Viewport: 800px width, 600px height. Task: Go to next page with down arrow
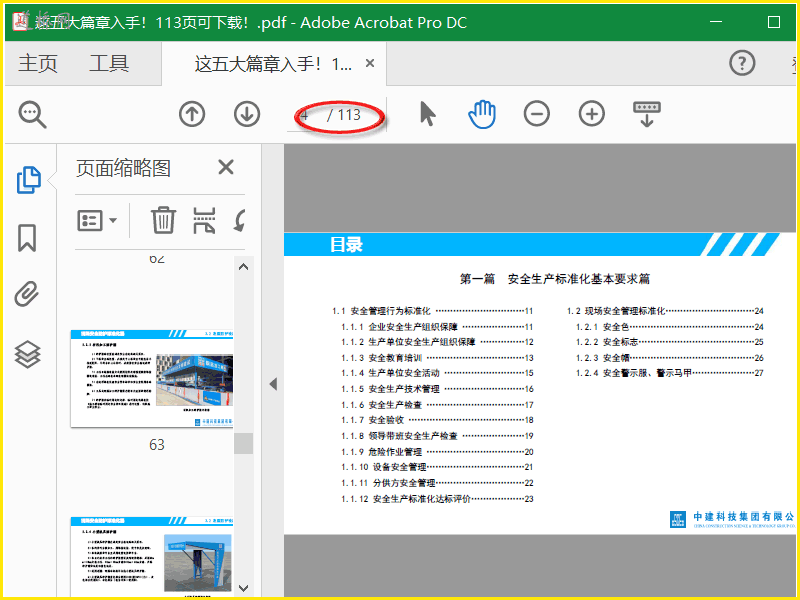point(247,114)
